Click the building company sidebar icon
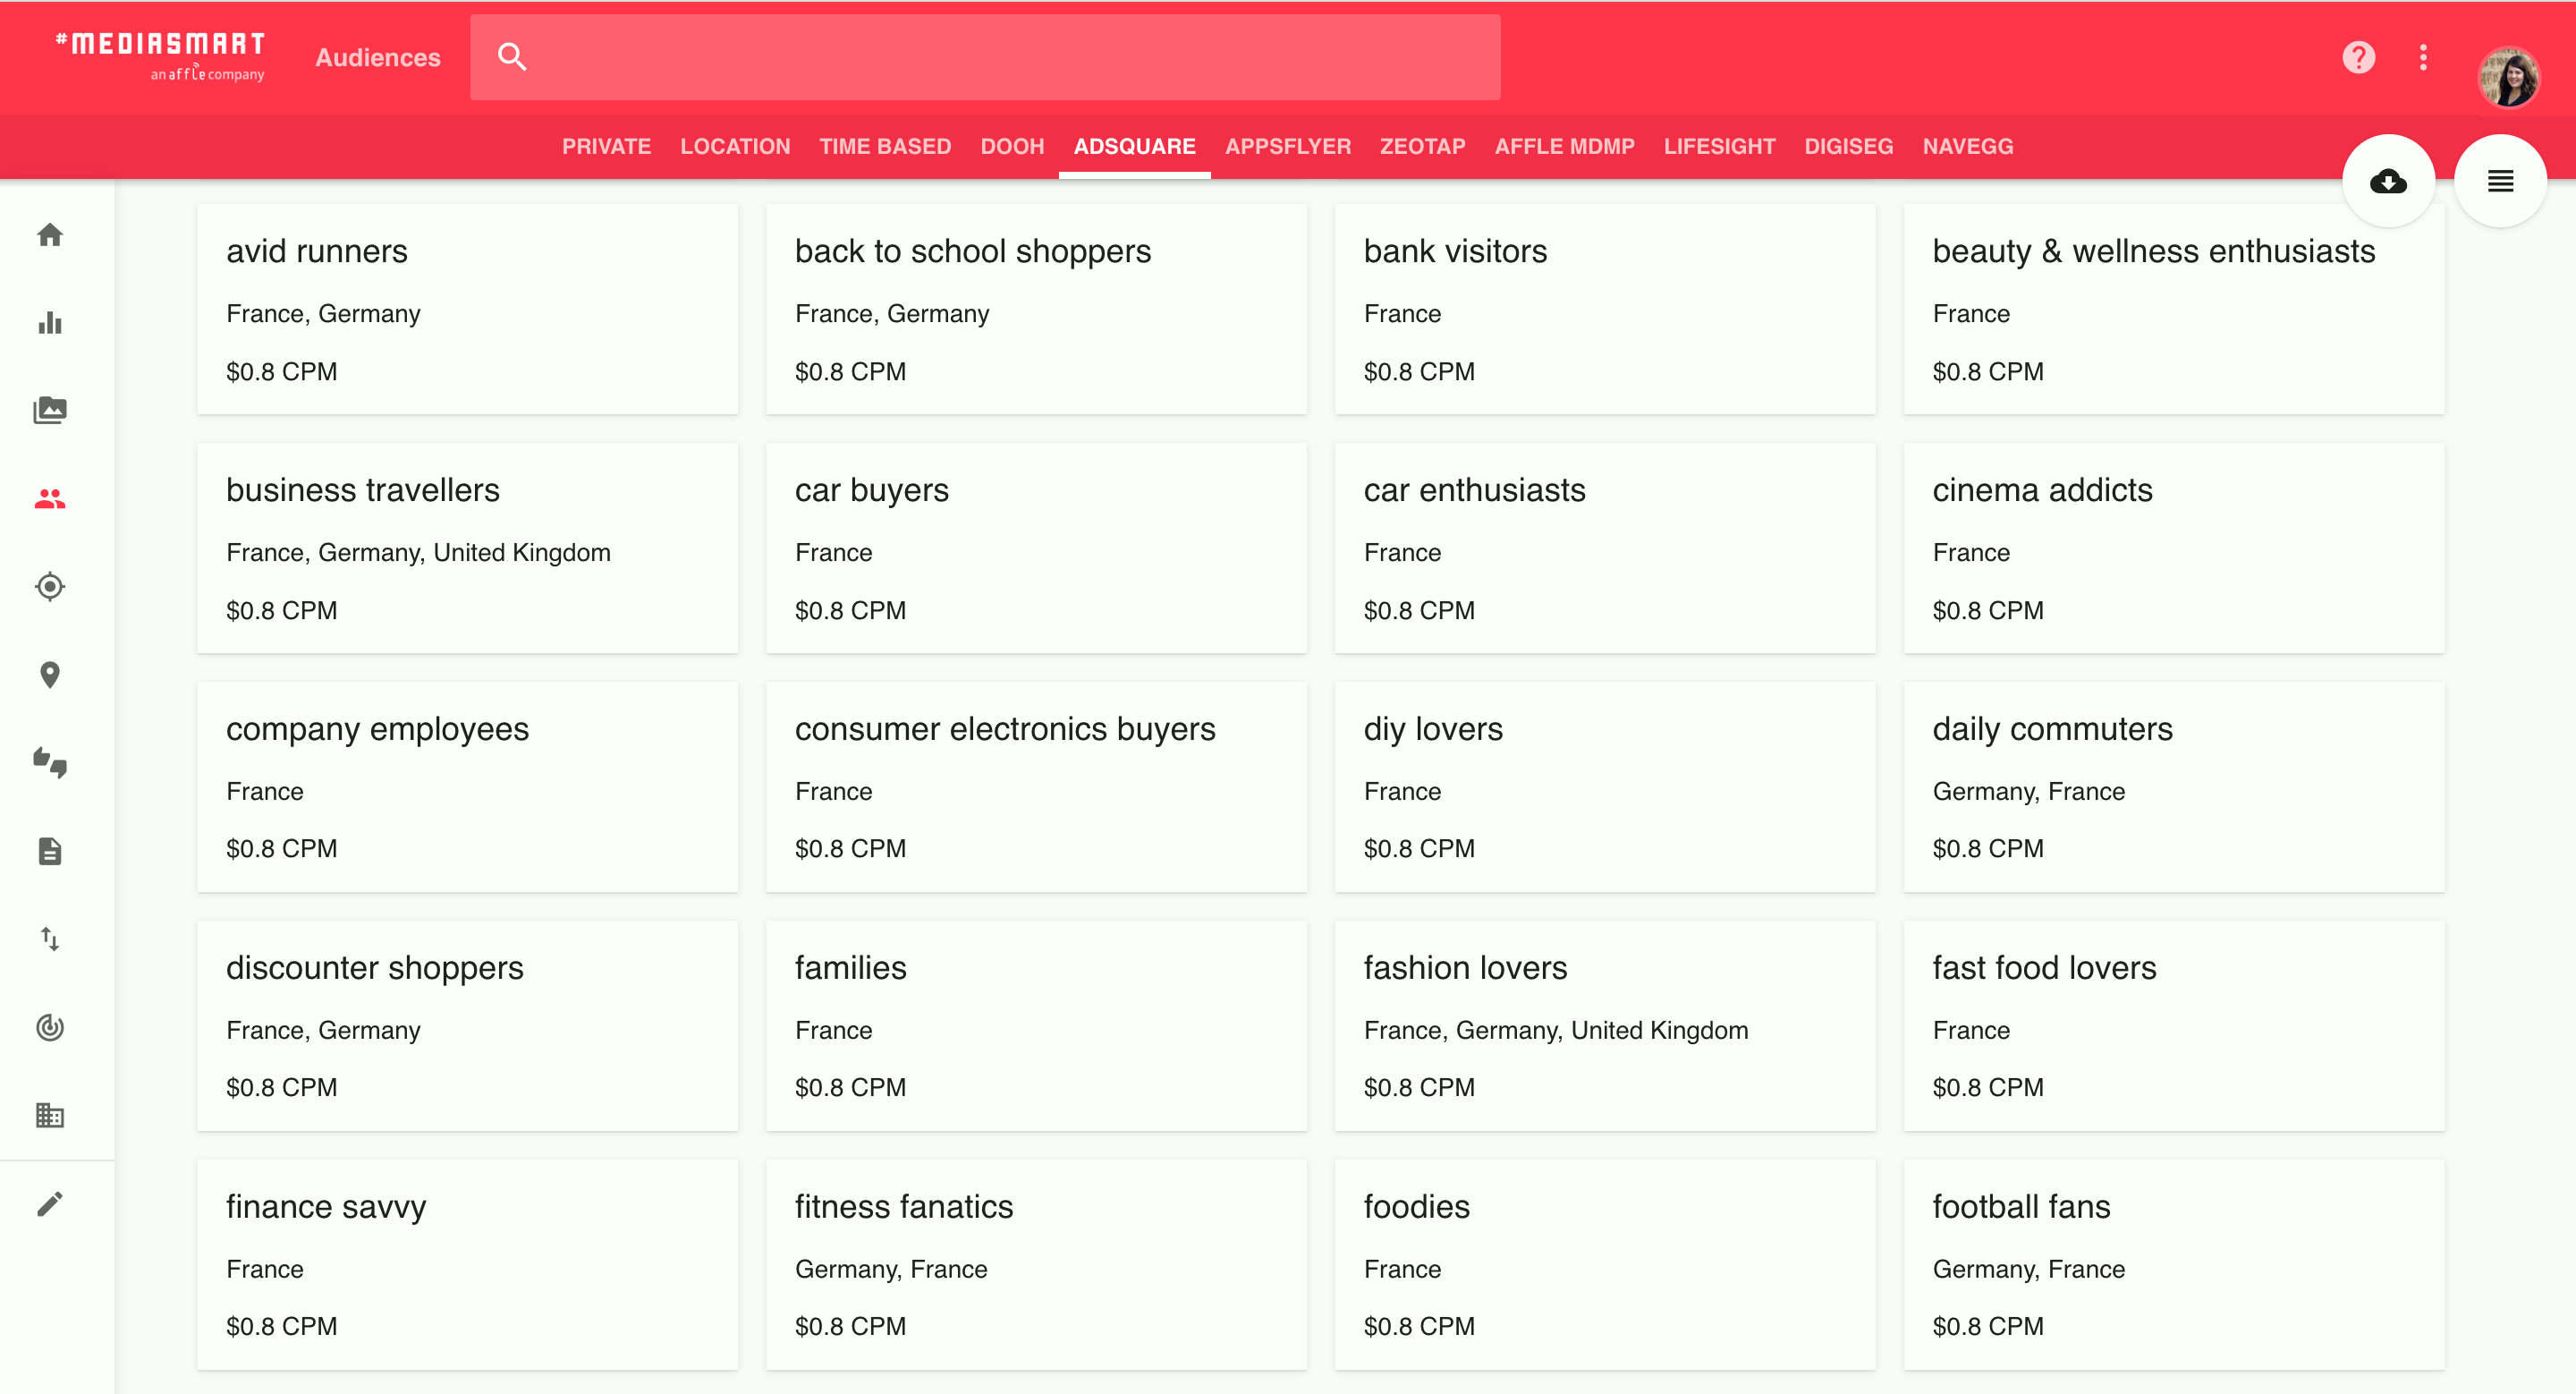The height and width of the screenshot is (1394, 2576). tap(50, 1115)
